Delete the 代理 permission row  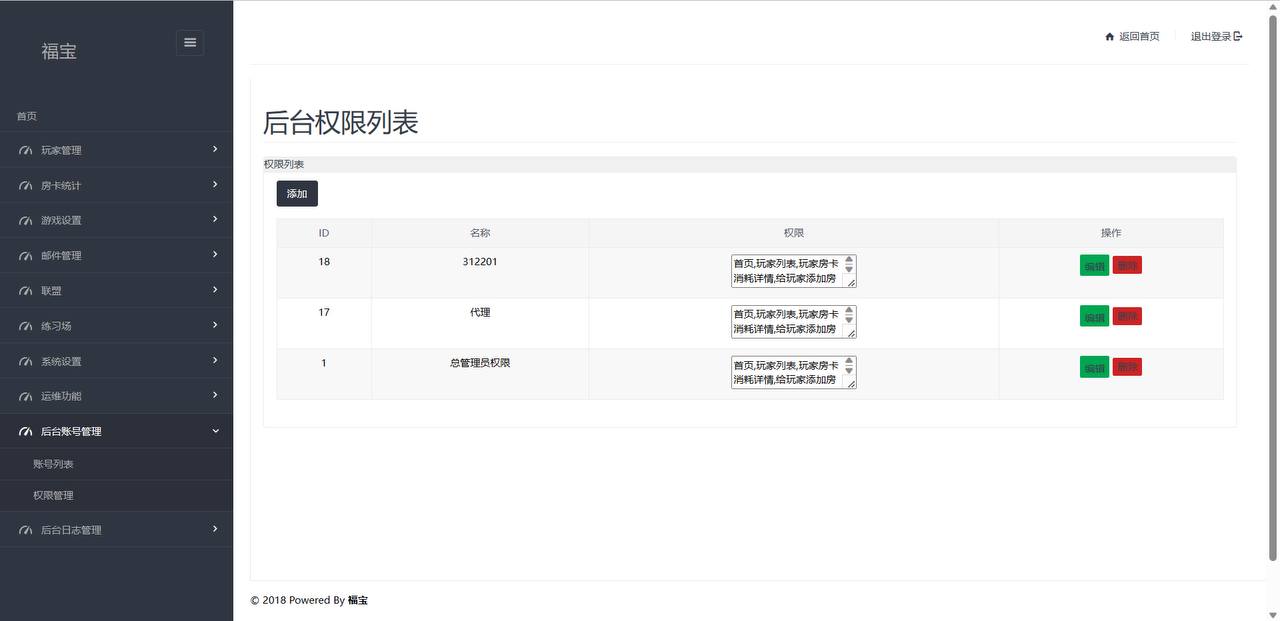[x=1127, y=316]
